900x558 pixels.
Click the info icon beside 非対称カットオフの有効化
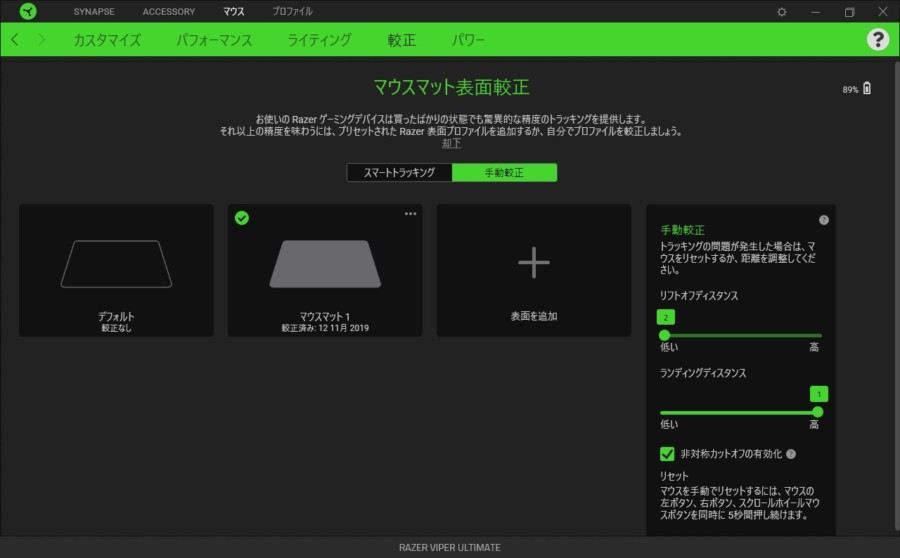tap(791, 453)
